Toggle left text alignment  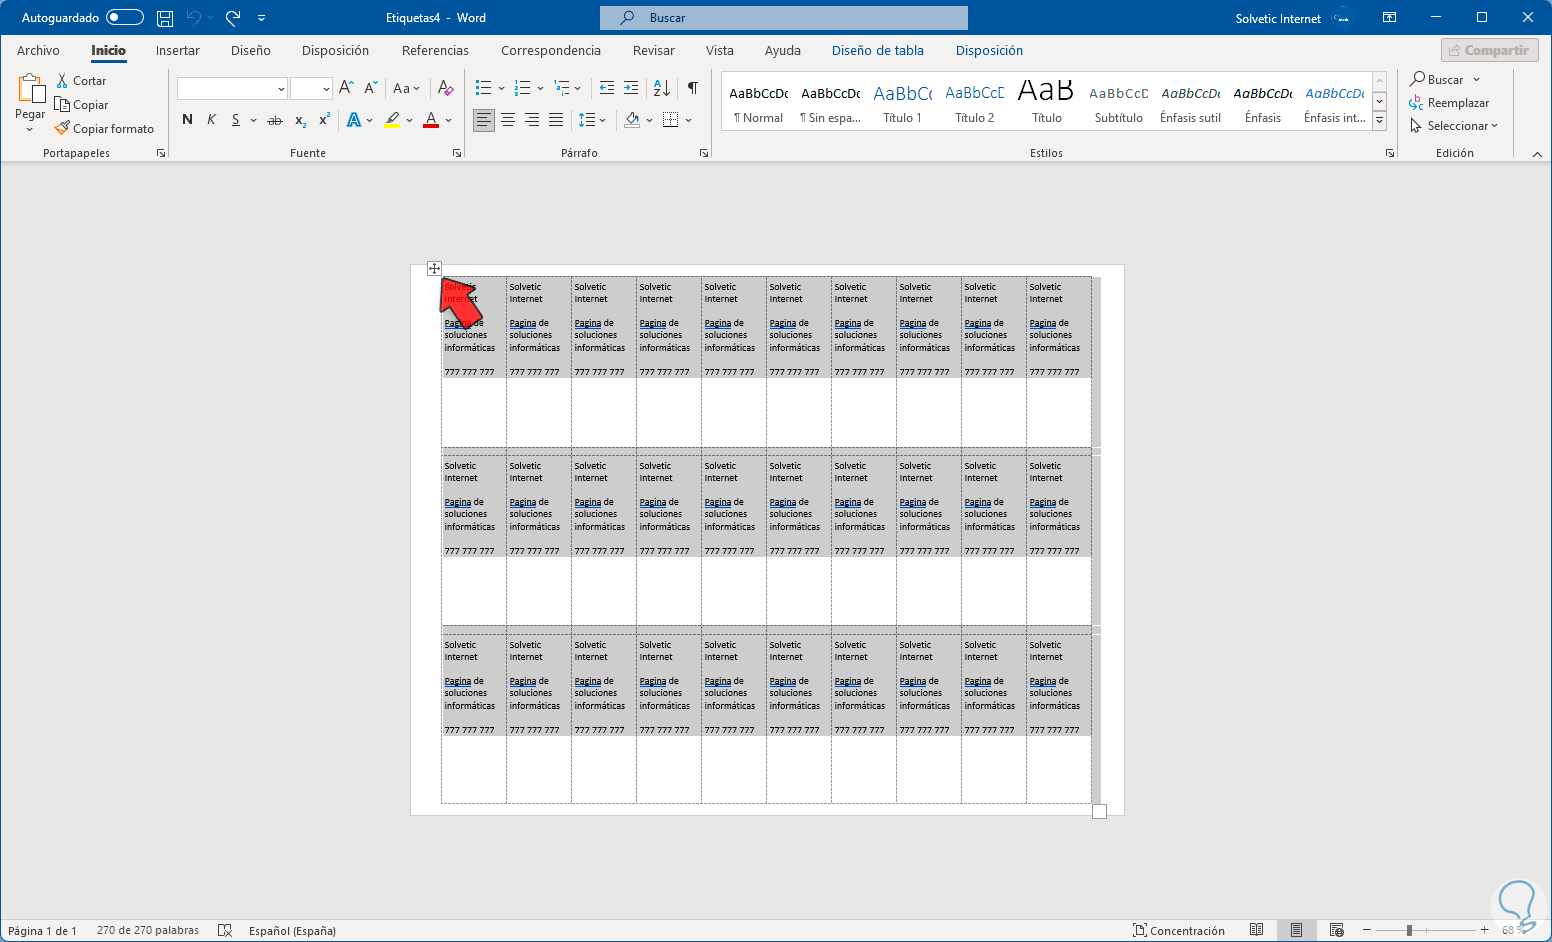tap(484, 120)
